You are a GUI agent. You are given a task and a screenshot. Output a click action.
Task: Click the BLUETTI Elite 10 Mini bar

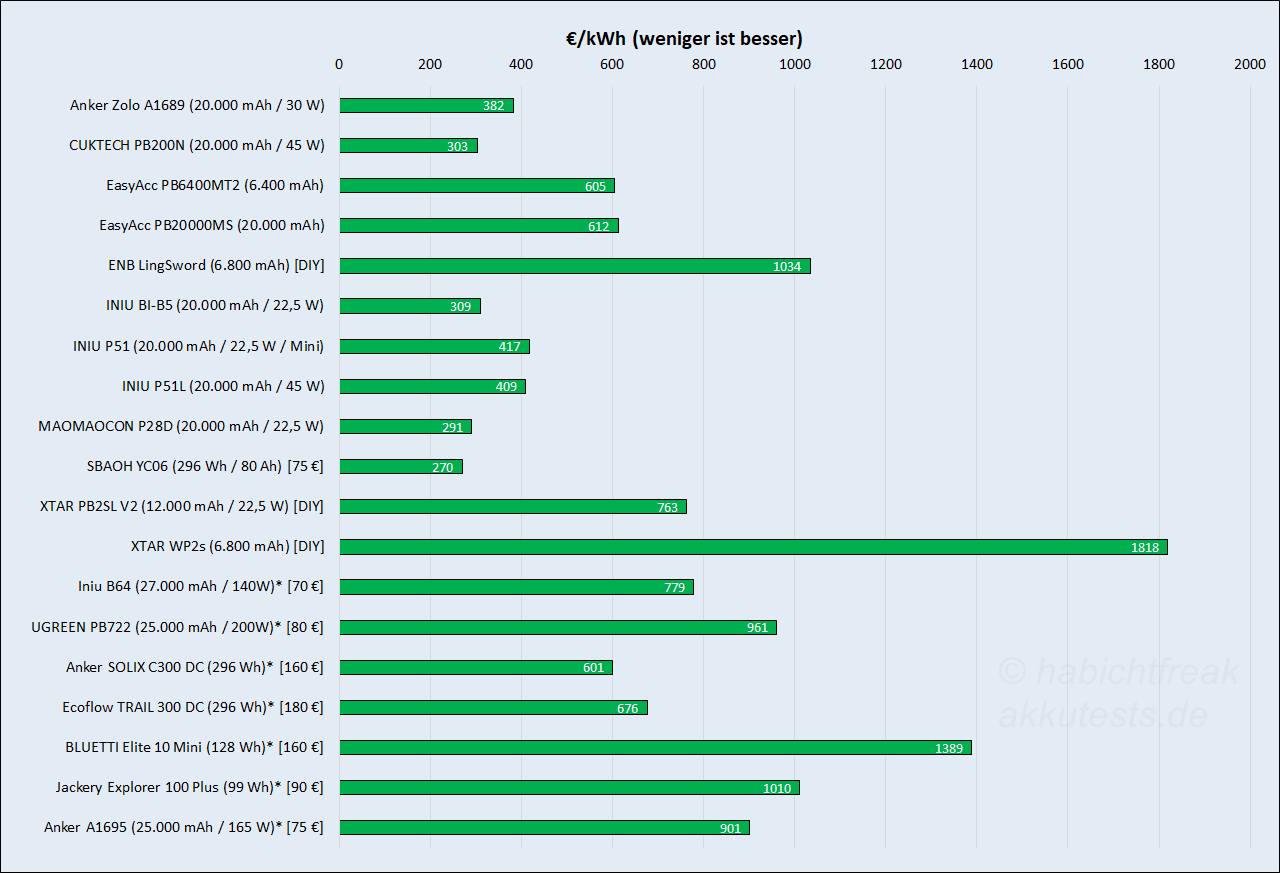(655, 747)
